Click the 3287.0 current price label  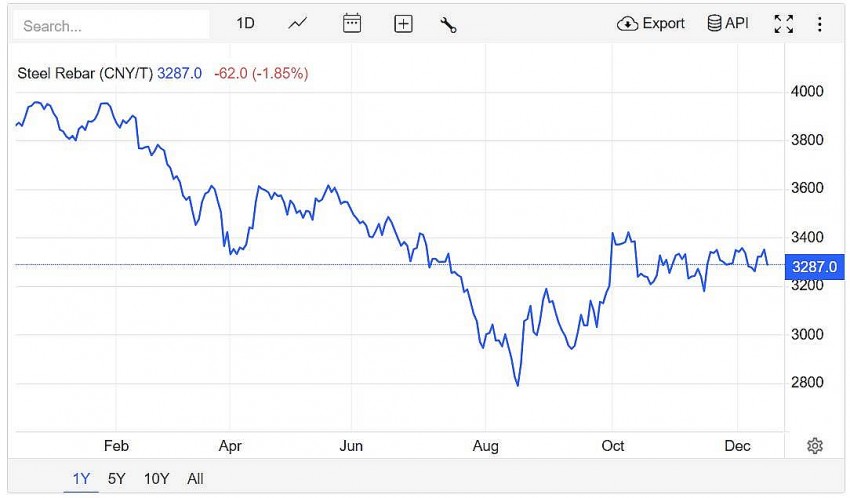[813, 266]
